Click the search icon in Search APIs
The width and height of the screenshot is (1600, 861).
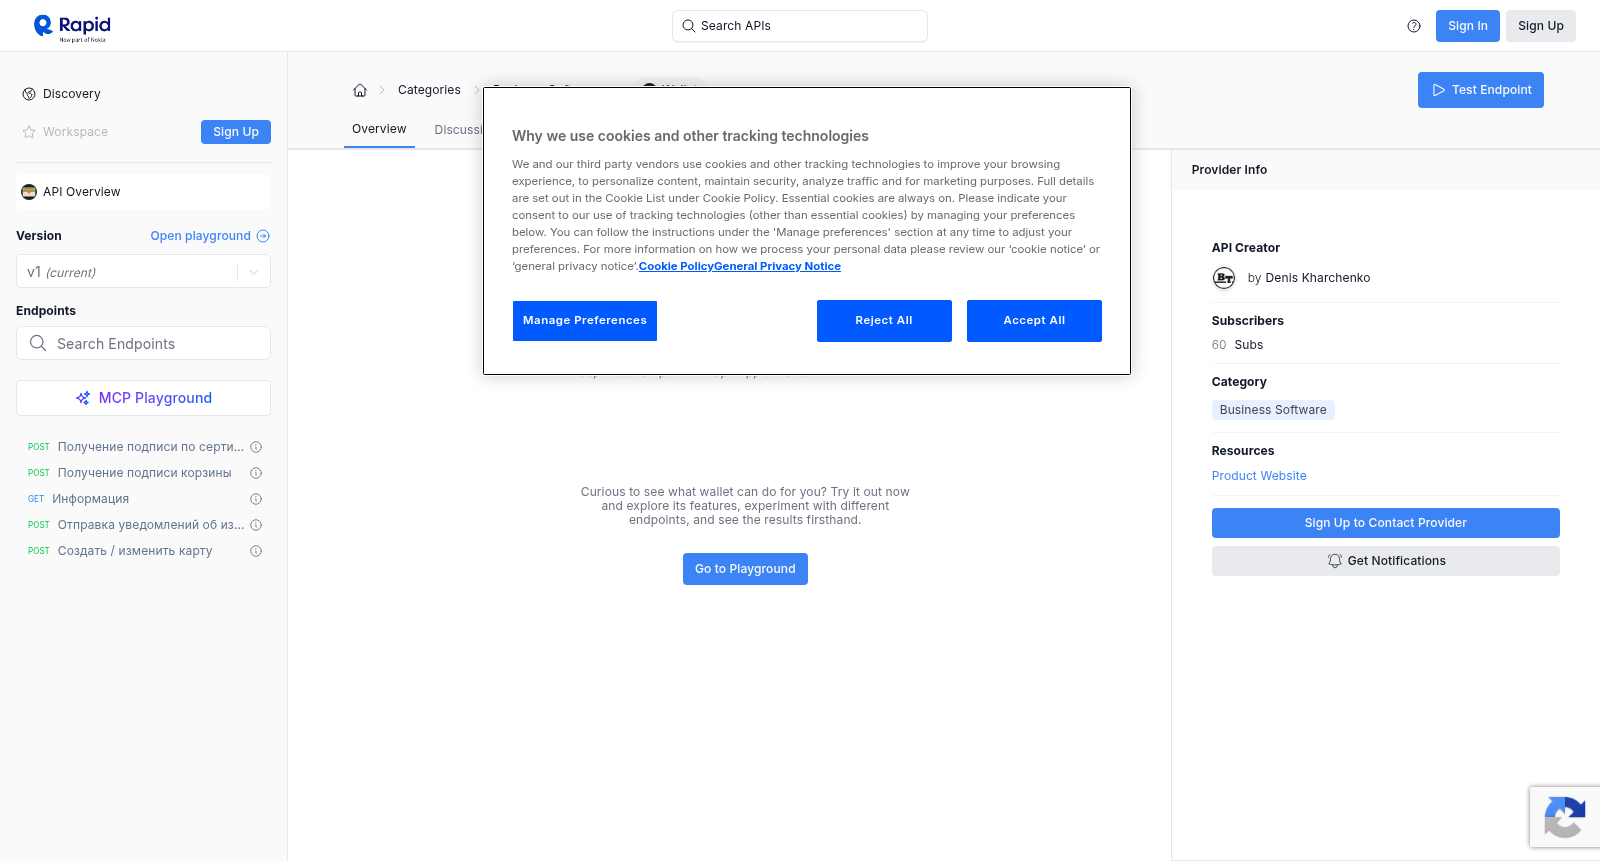tap(689, 26)
